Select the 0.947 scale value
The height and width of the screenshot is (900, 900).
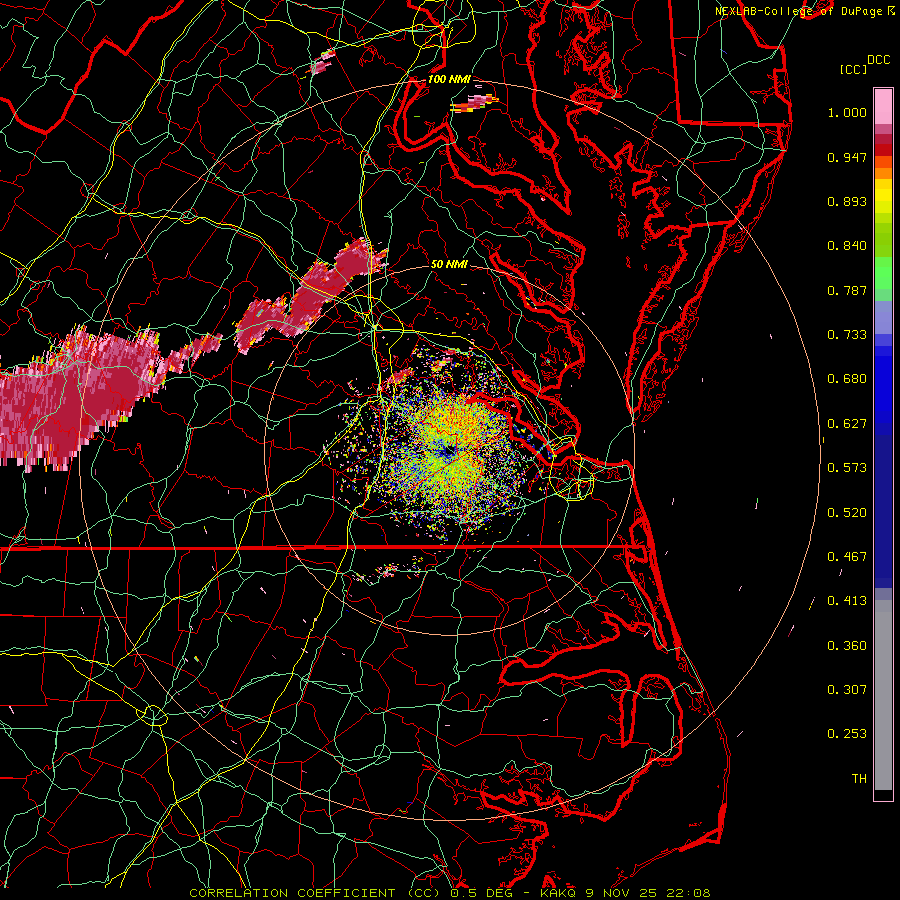(x=847, y=157)
